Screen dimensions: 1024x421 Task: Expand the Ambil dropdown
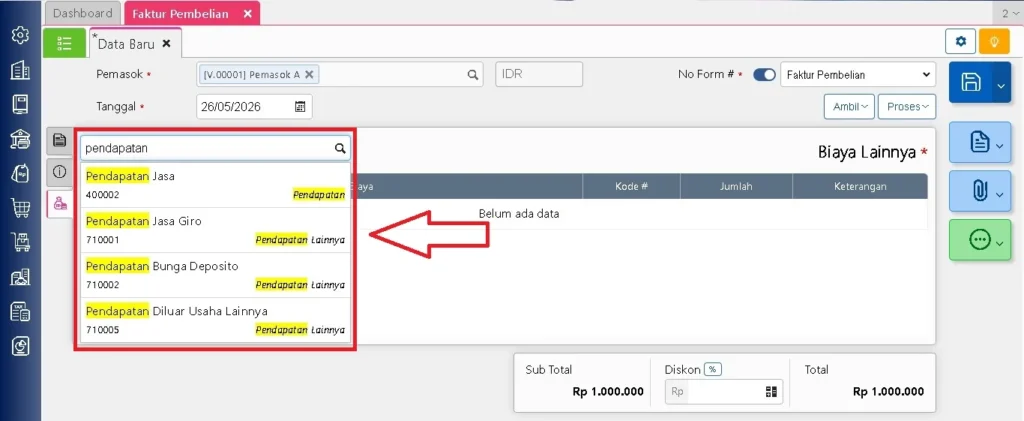click(x=850, y=106)
